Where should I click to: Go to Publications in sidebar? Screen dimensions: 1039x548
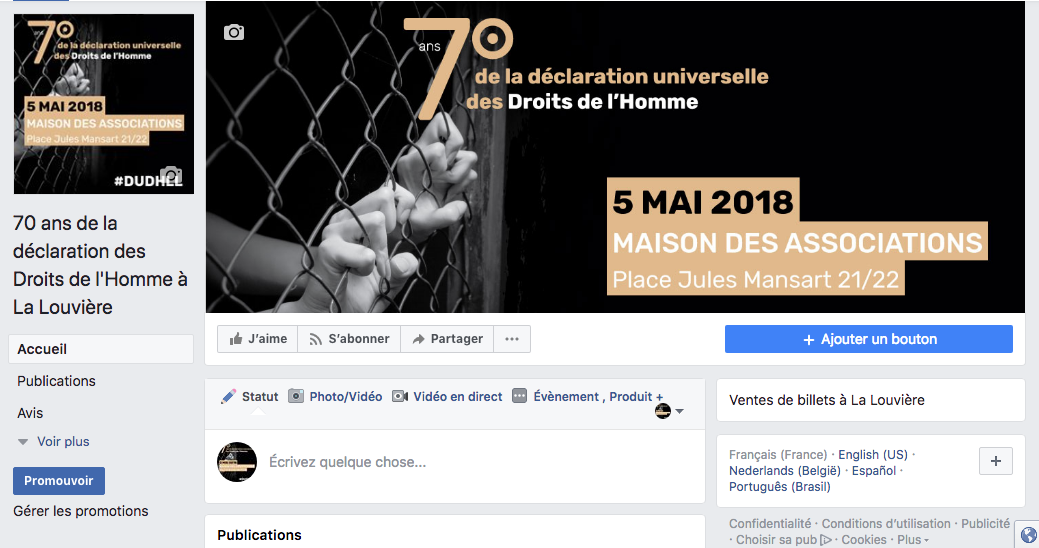click(x=56, y=381)
